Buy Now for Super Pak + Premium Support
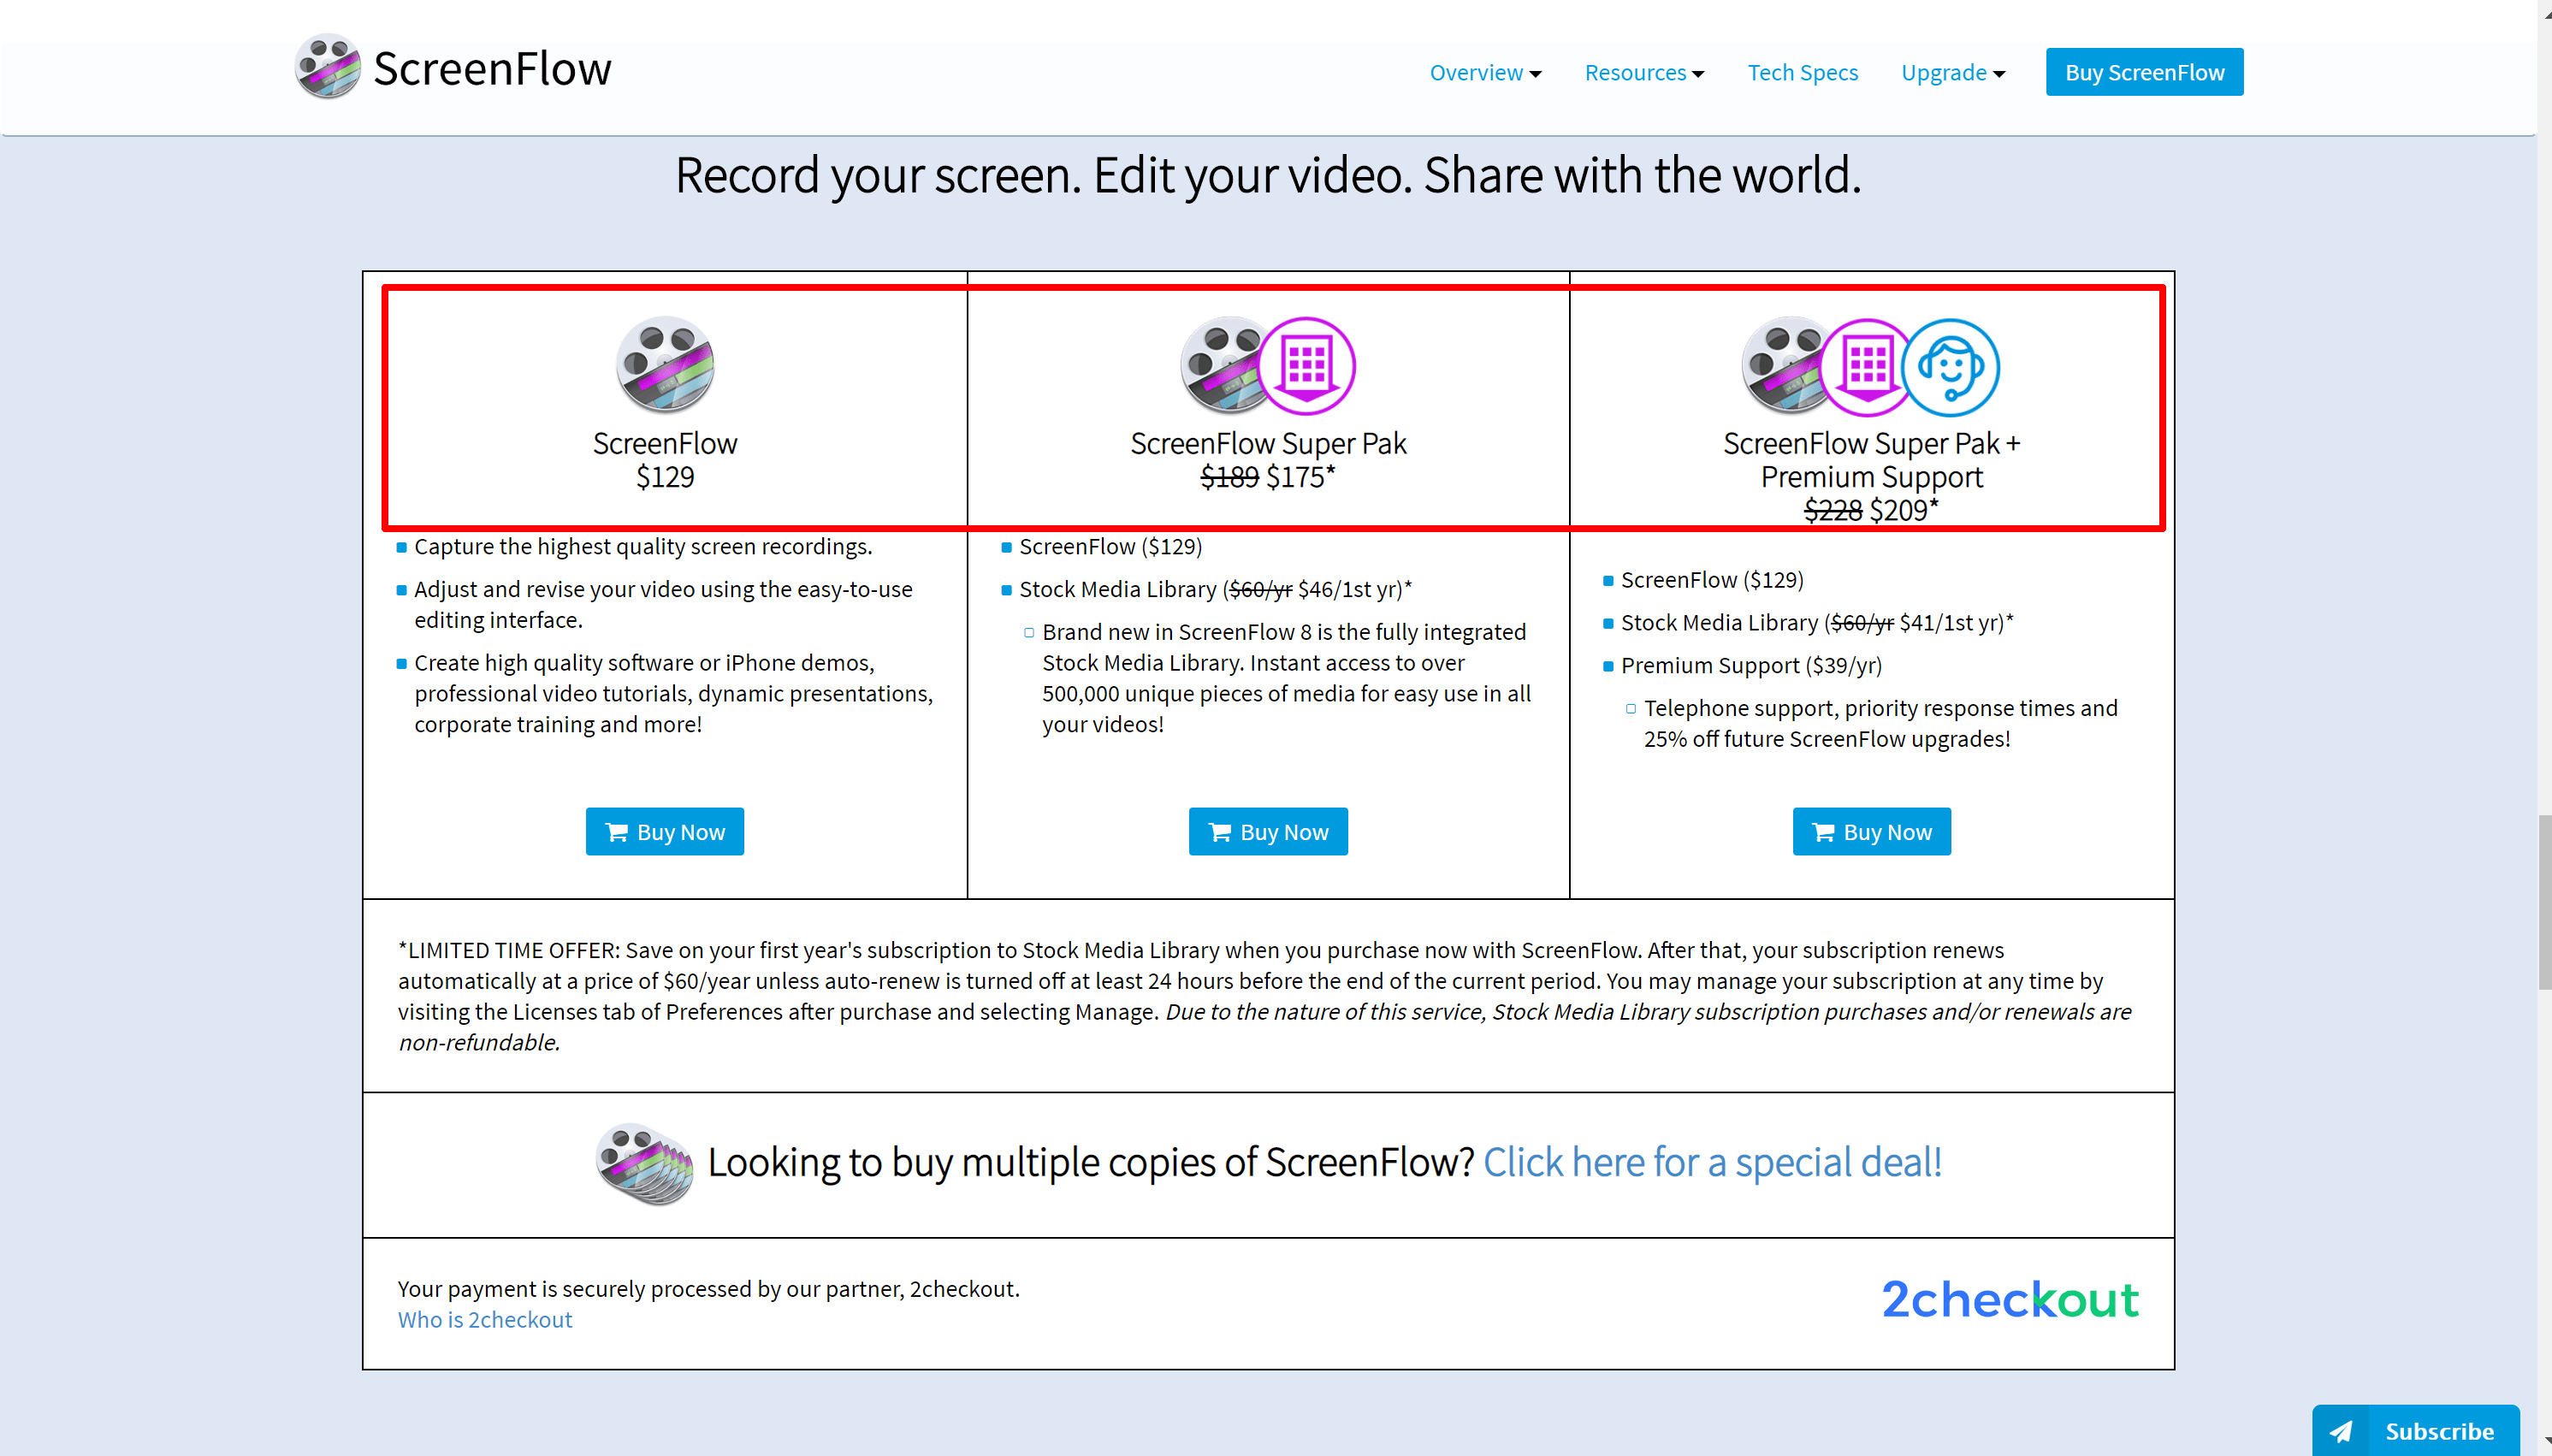Image resolution: width=2552 pixels, height=1456 pixels. 1871,831
